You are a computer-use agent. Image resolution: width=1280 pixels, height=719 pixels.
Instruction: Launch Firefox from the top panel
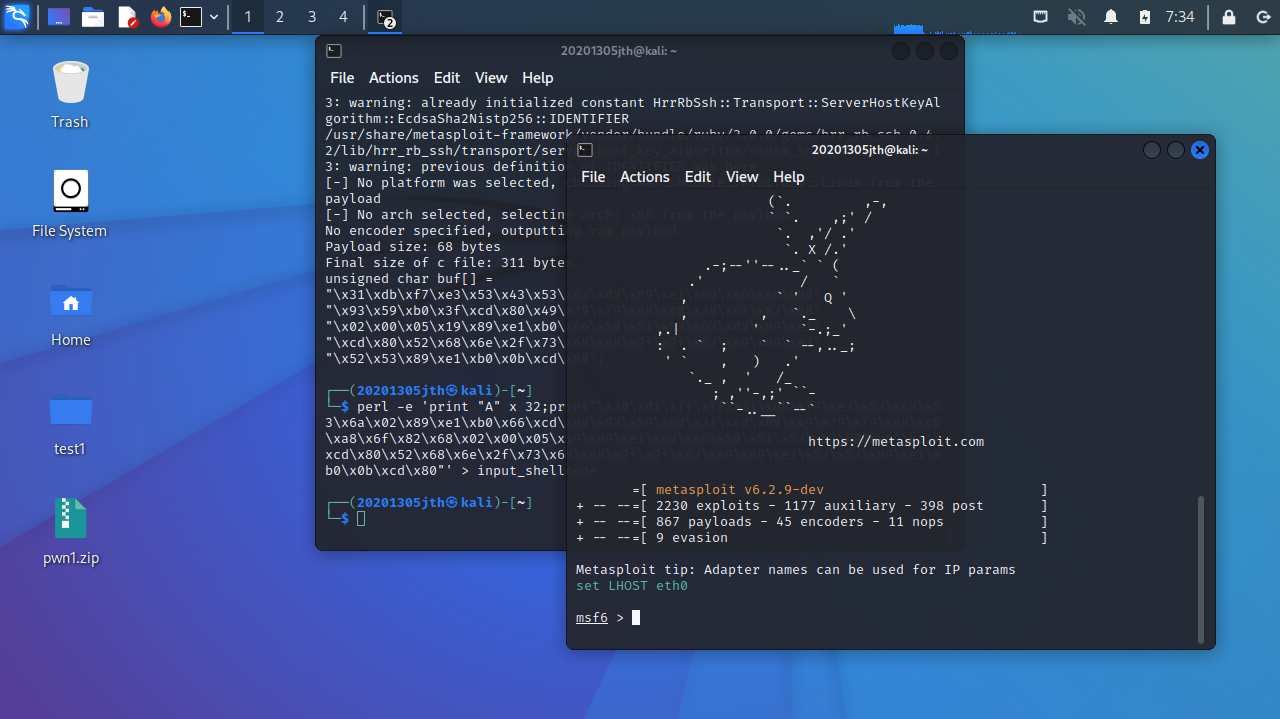(x=160, y=17)
